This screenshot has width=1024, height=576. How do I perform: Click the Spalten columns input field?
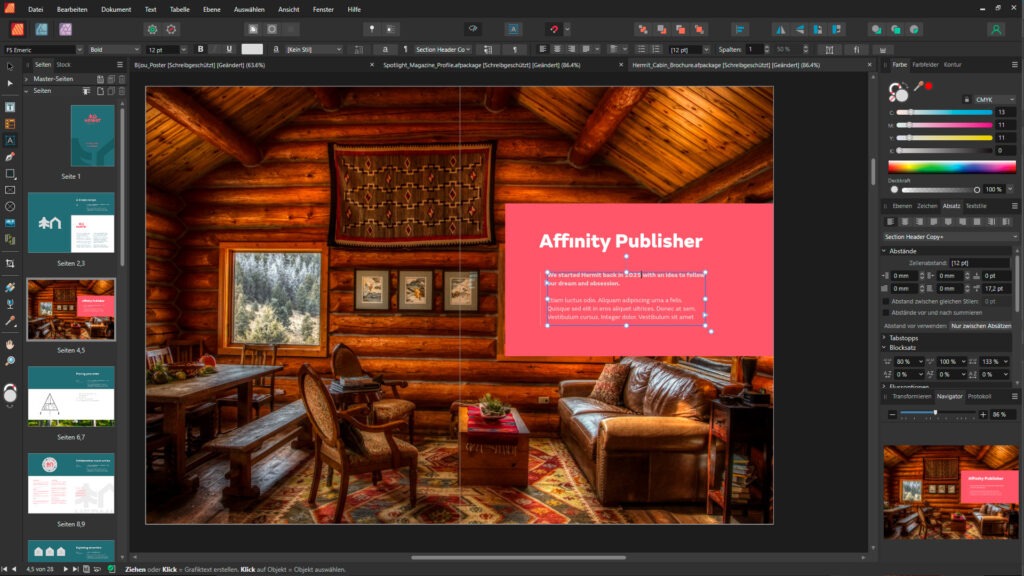pos(755,50)
